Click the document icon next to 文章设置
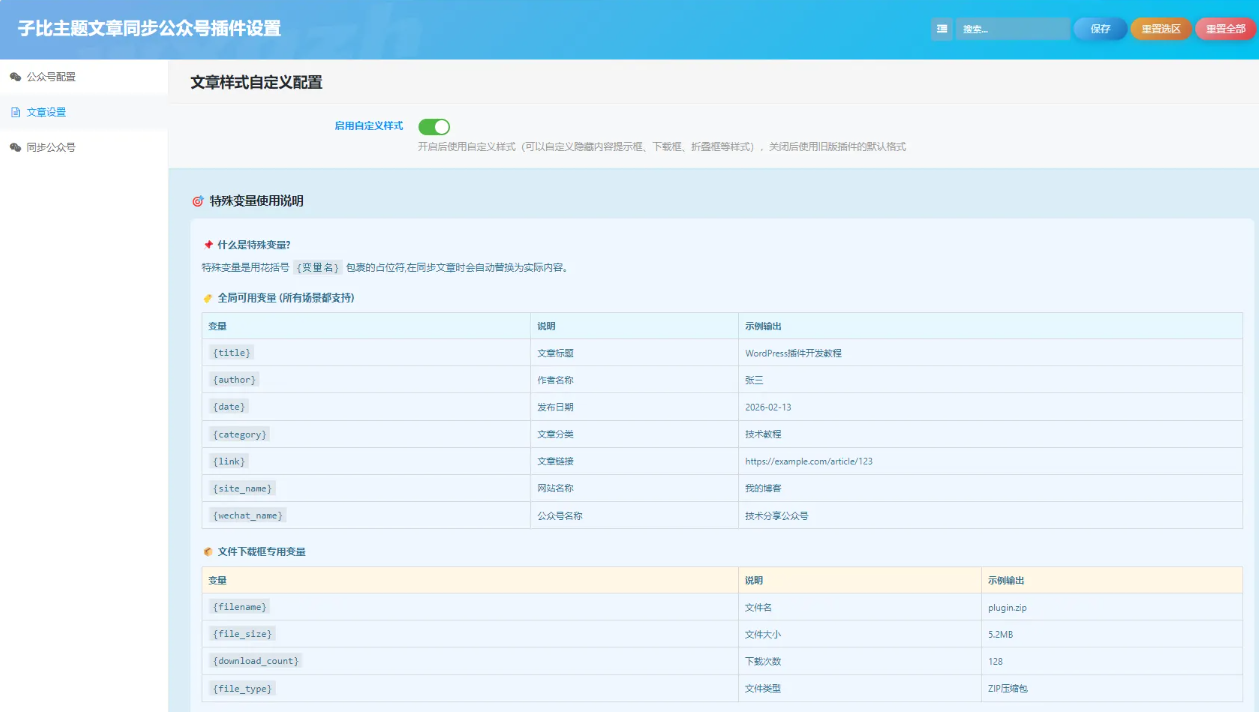 (15, 112)
